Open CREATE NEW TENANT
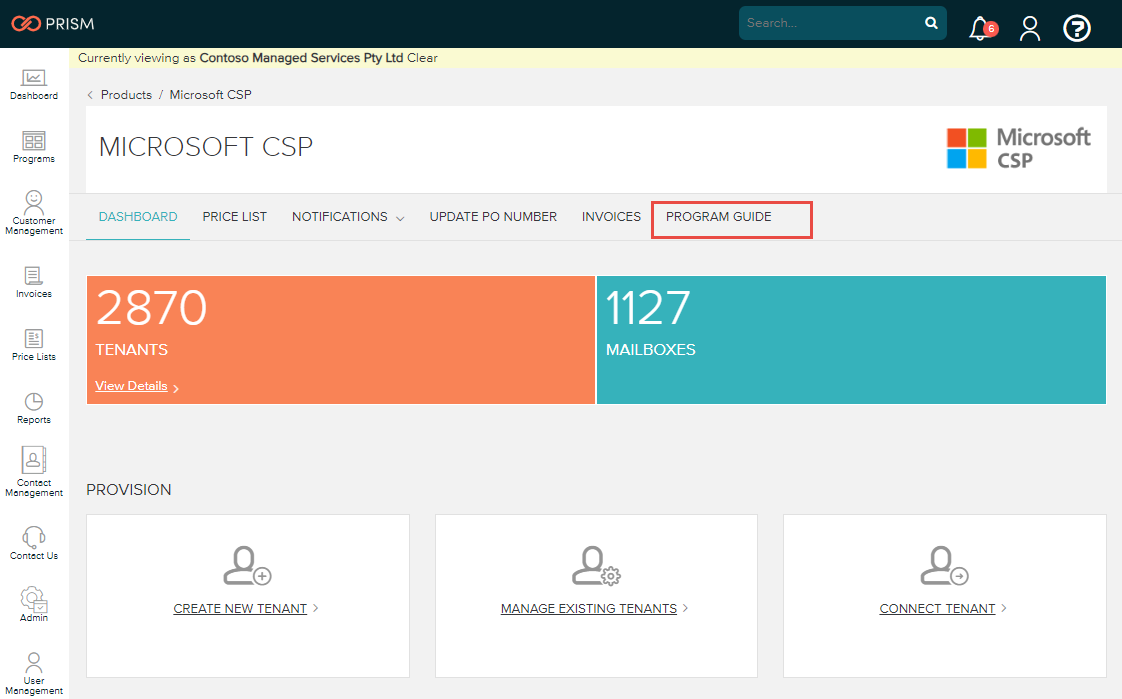This screenshot has height=699, width=1122. coord(239,608)
